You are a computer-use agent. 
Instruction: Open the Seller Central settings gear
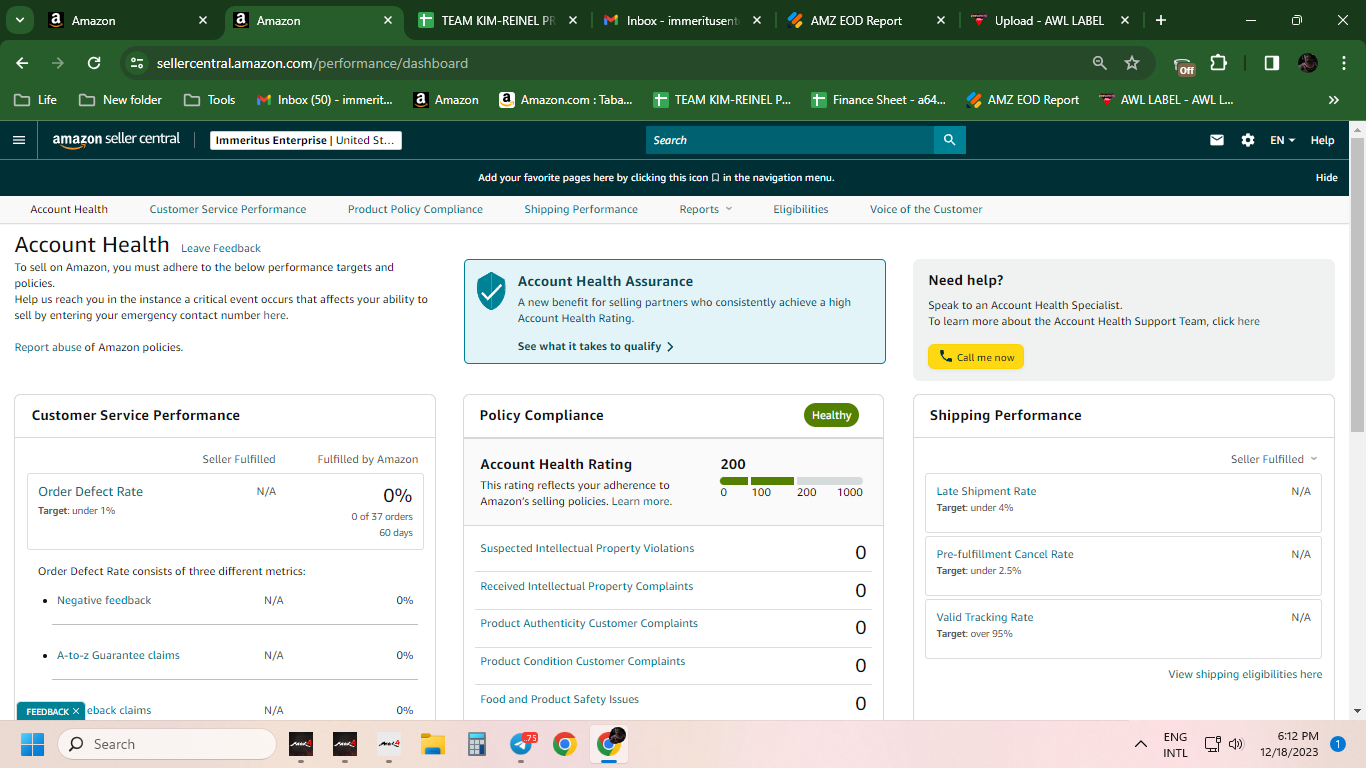click(1248, 140)
